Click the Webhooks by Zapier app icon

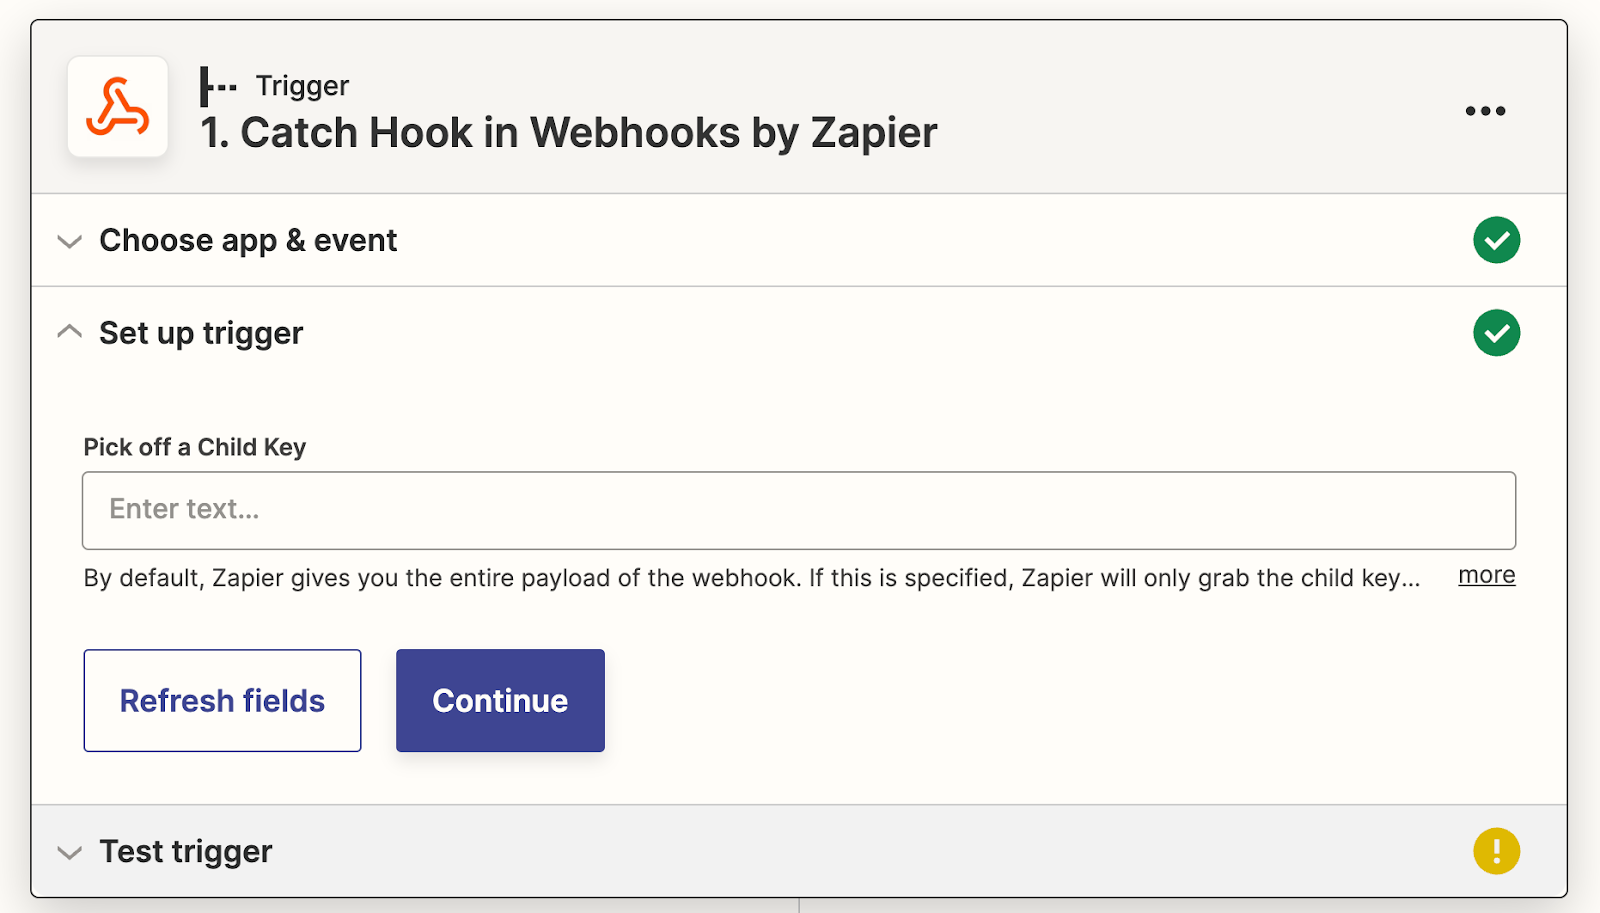(x=116, y=107)
